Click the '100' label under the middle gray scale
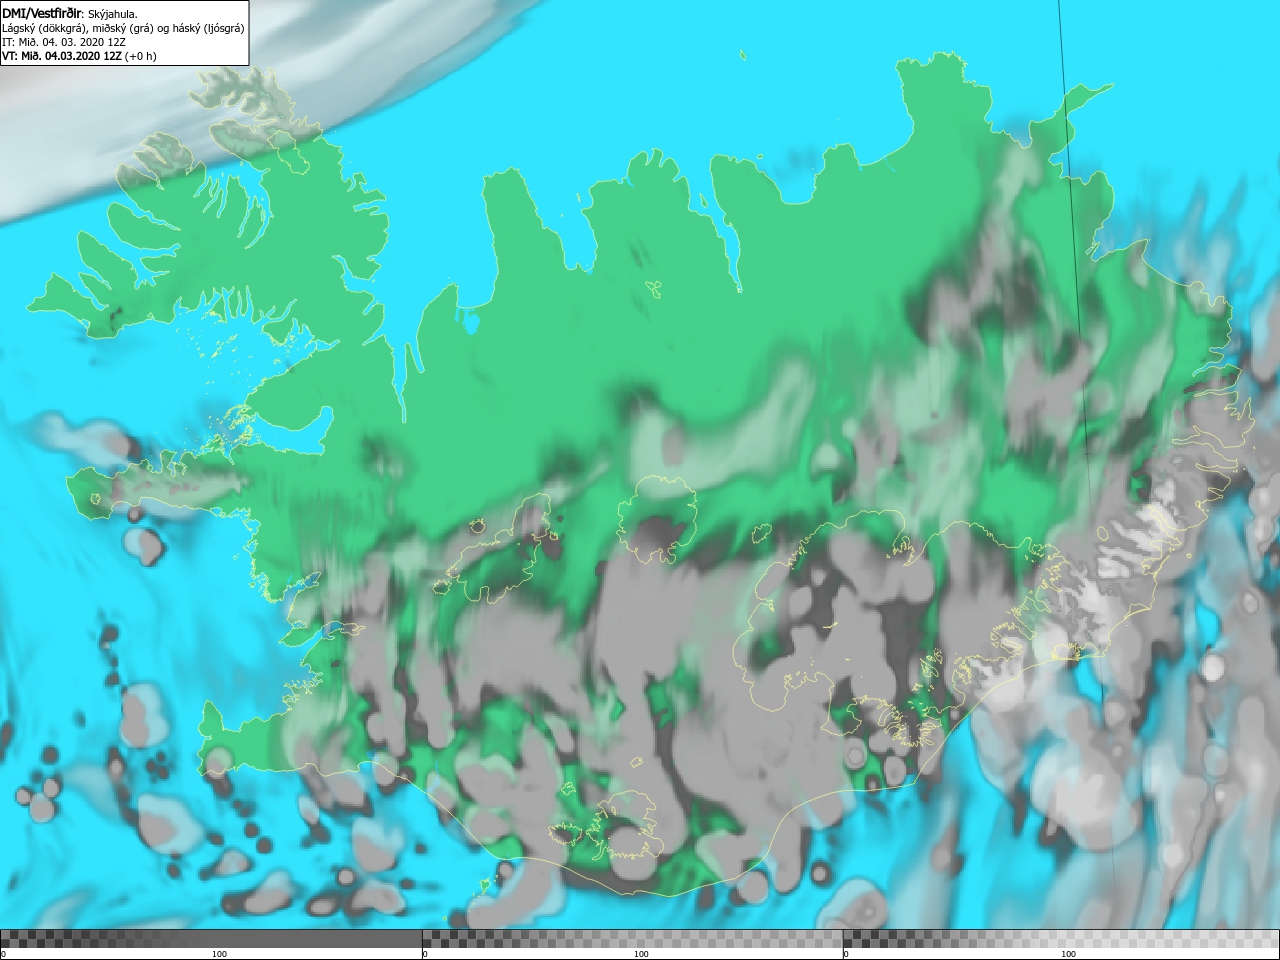 point(641,954)
